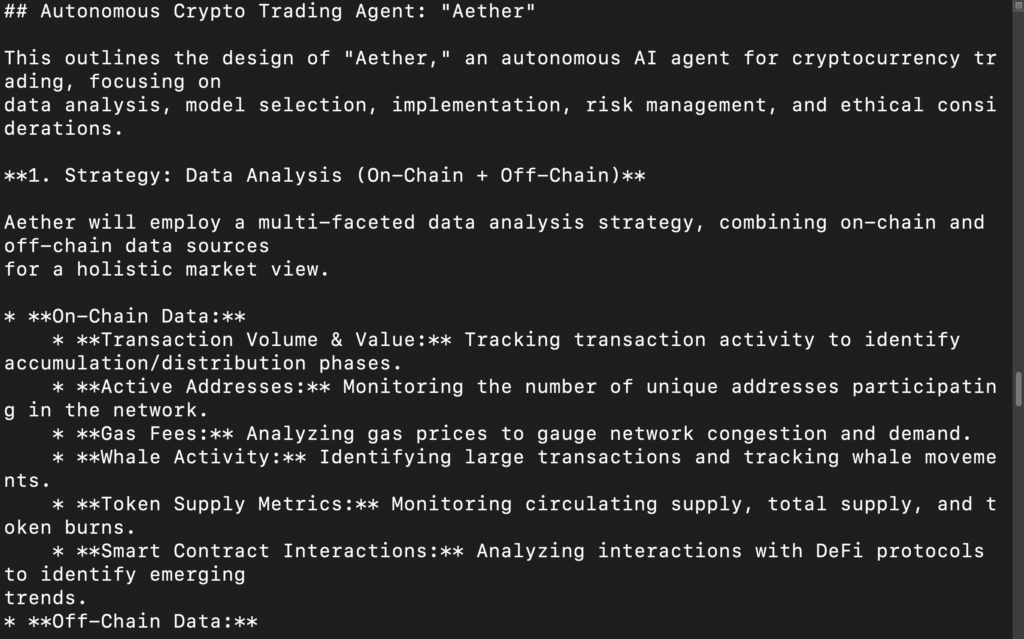The image size is (1024, 639).
Task: Click the "Transaction Volume & Value:" label
Action: [264, 340]
